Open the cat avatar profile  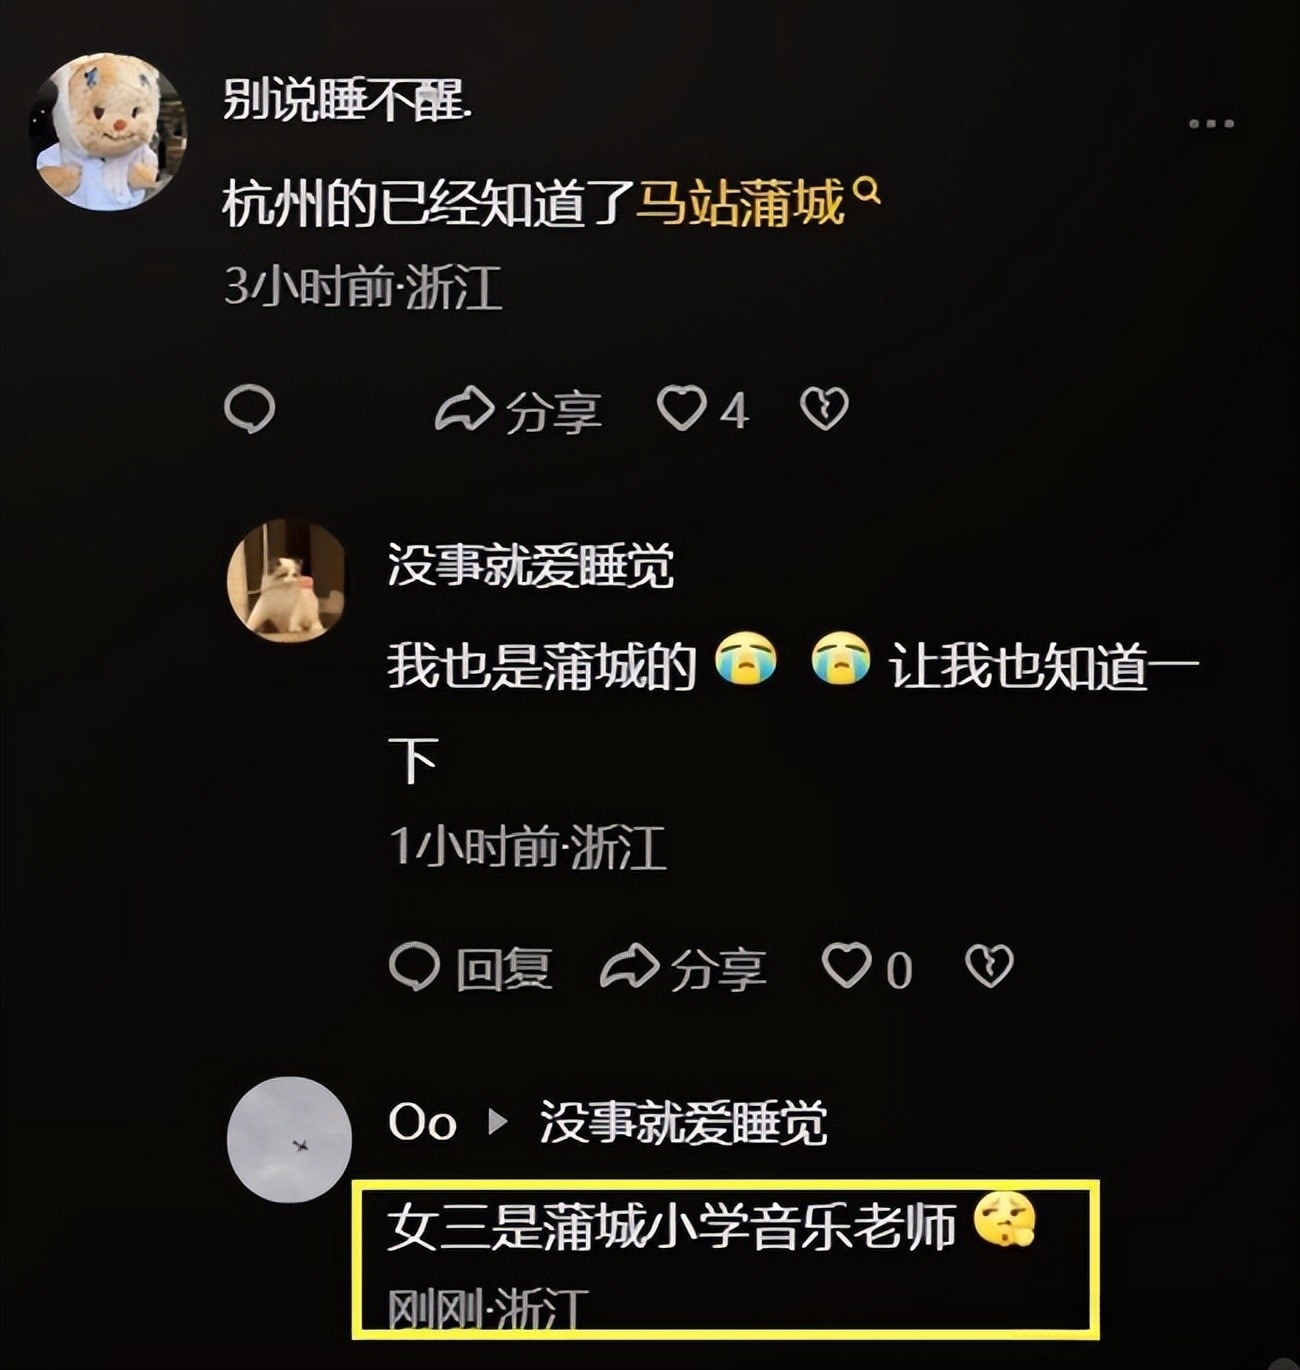287,580
